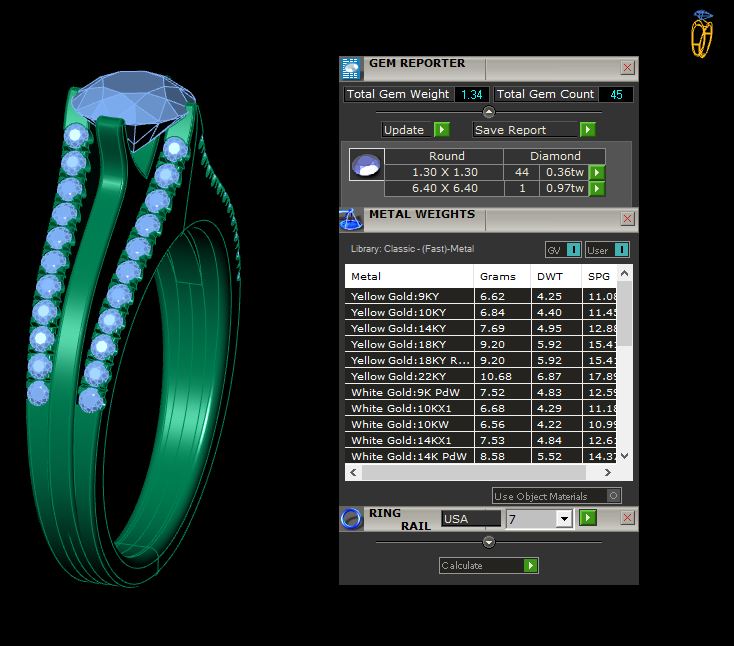Image resolution: width=734 pixels, height=646 pixels.
Task: Select the Yellow Gold:10KY row
Action: 481,312
